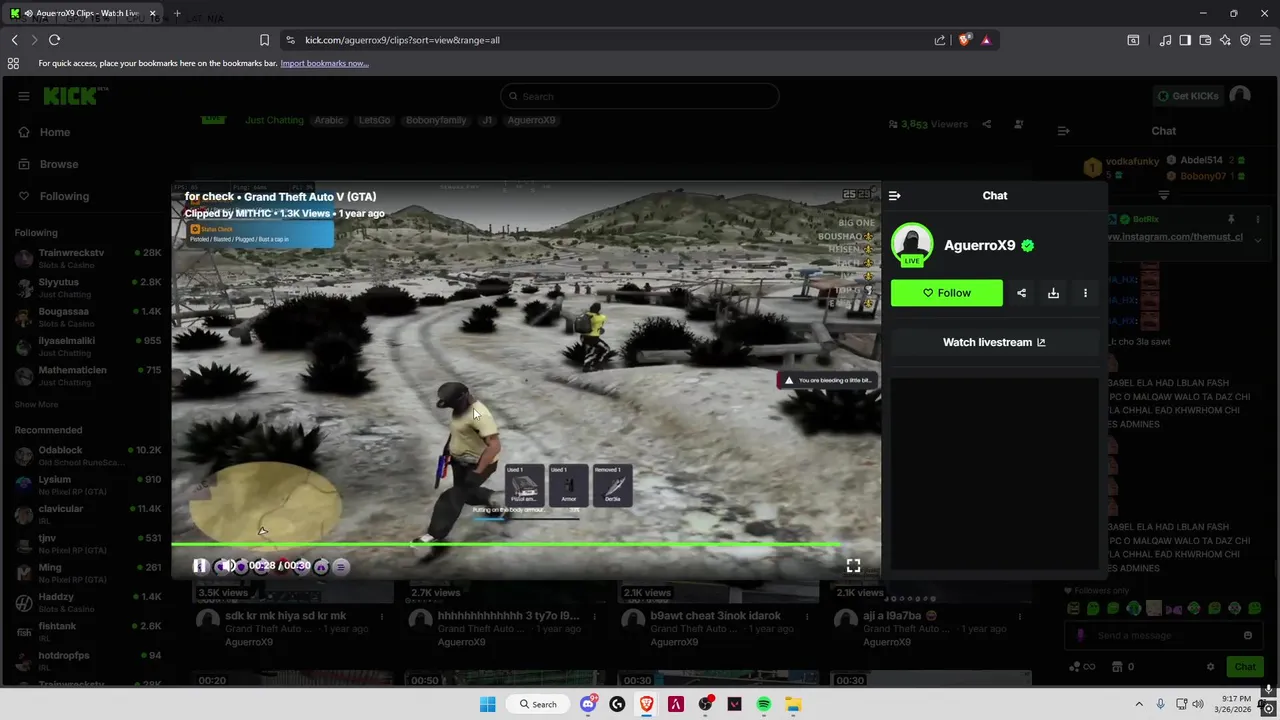Enter fullscreen on the clip player
The image size is (1280, 720).
click(x=853, y=566)
